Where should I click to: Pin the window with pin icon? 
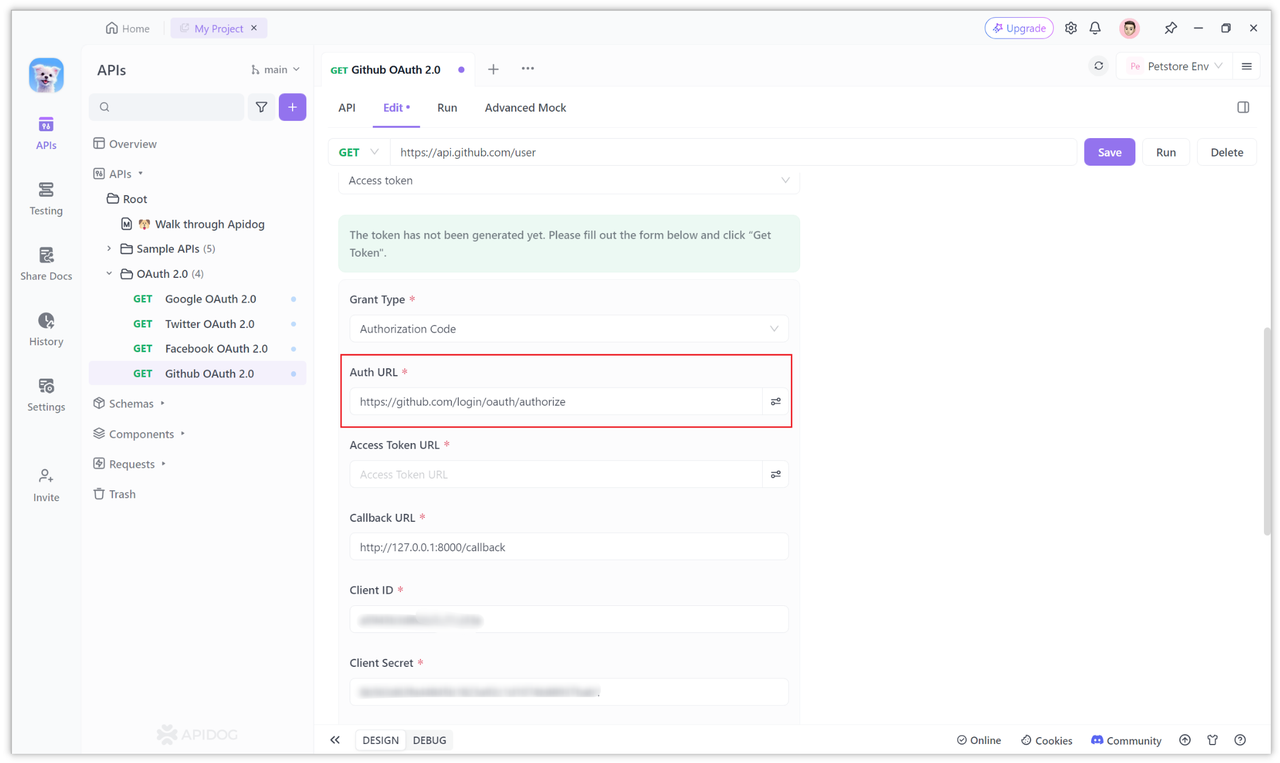(x=1171, y=28)
